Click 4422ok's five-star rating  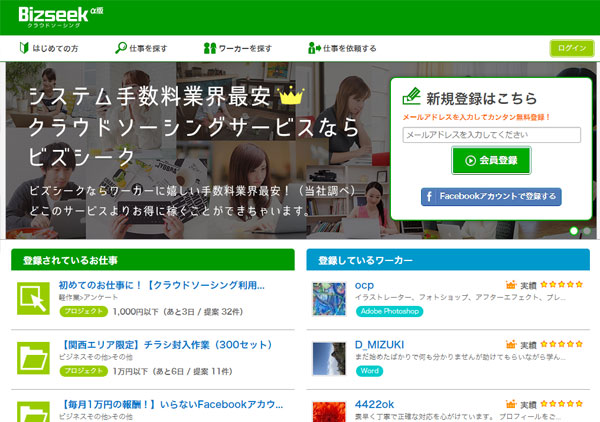click(x=561, y=404)
